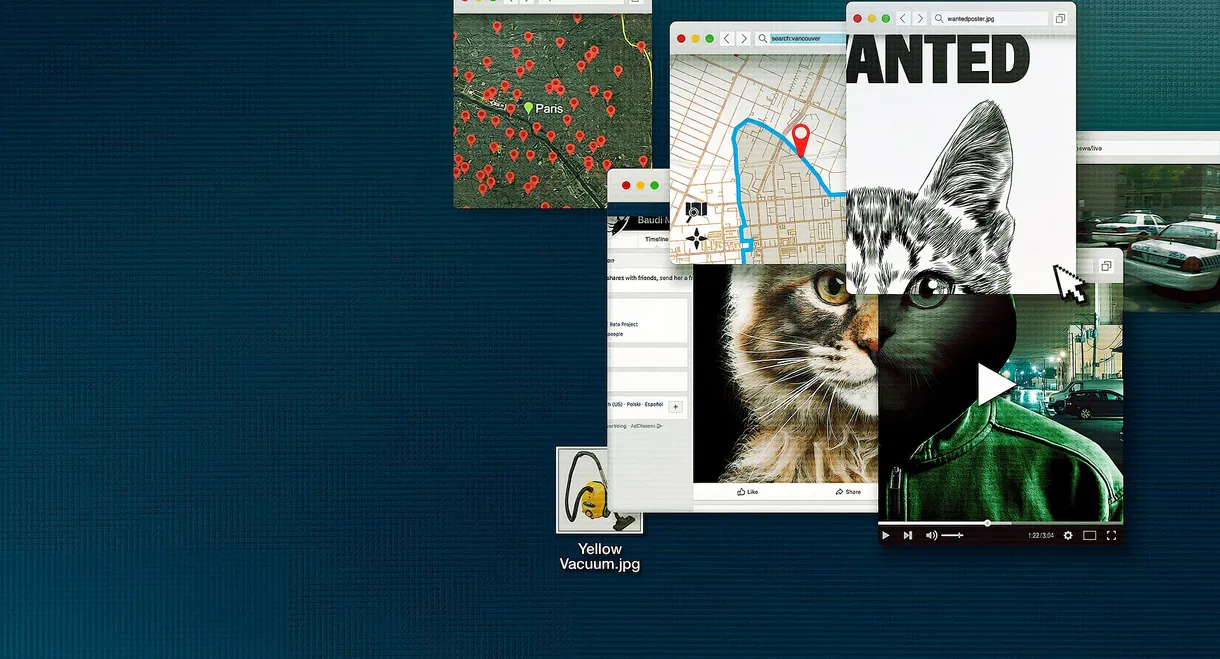Switch video to theater mode

[x=1090, y=536]
